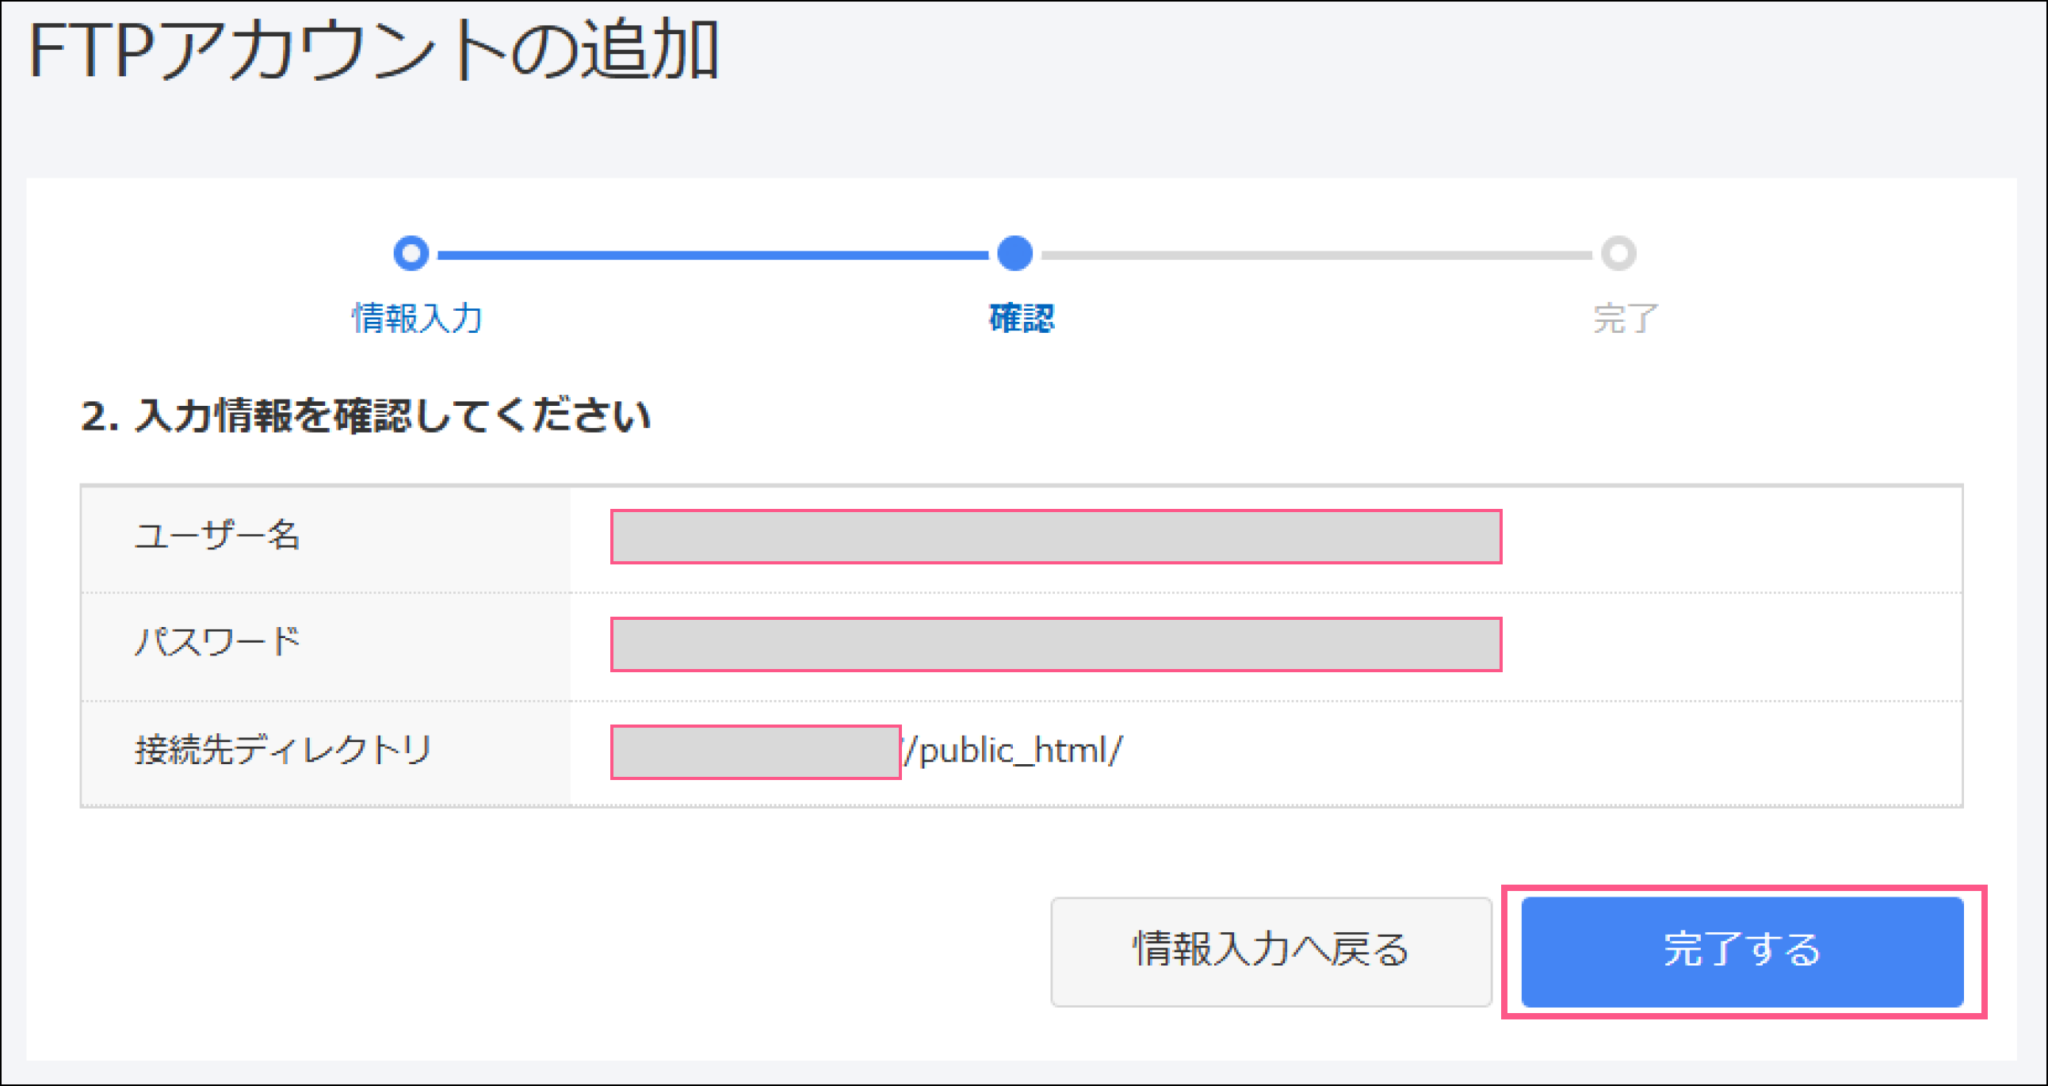
Task: Click the gray progress line before 完了
Action: click(1320, 254)
